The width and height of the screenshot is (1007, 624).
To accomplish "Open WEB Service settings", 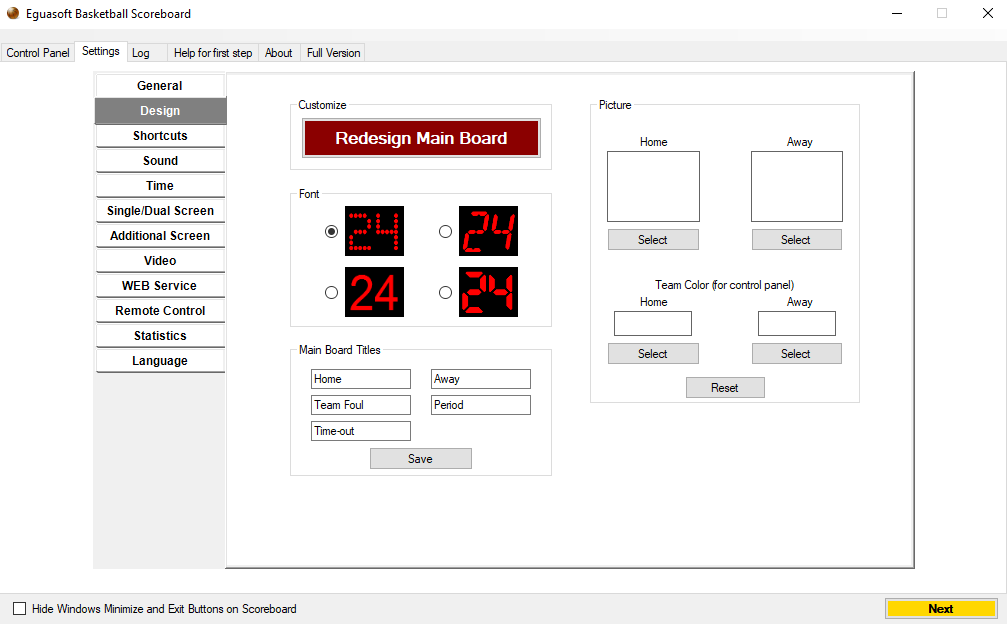I will 160,286.
